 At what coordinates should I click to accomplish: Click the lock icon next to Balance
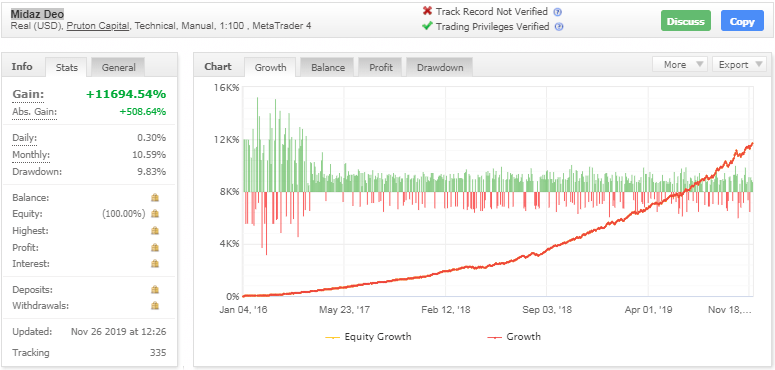click(x=155, y=198)
